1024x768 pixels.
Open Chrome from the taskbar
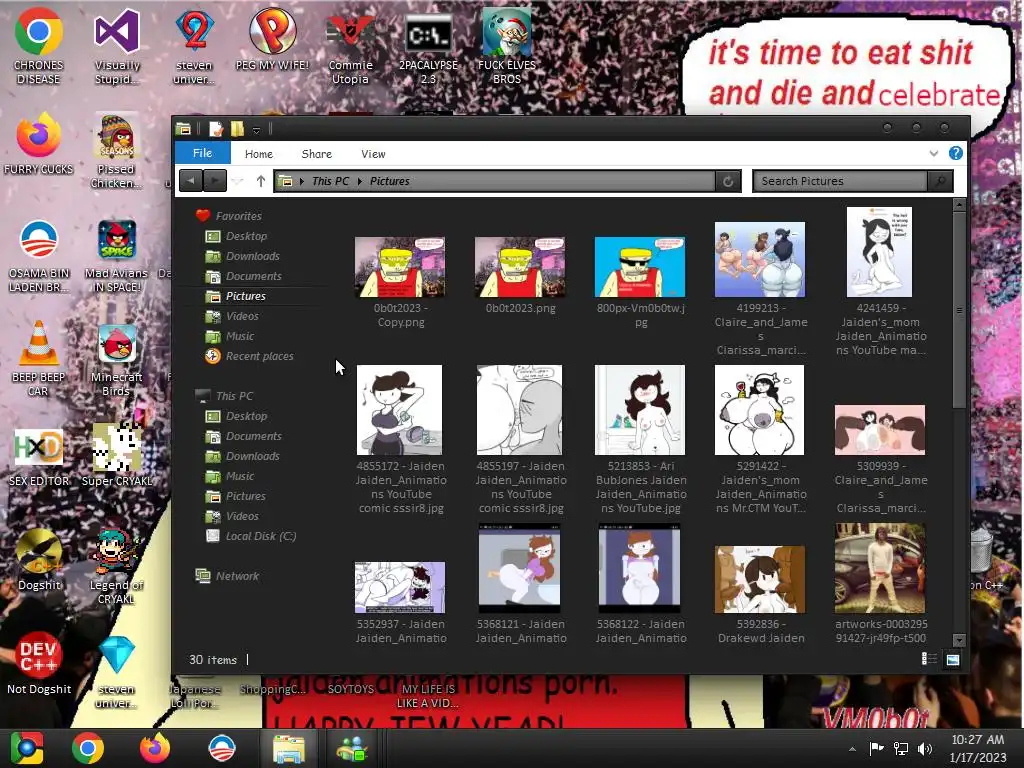[x=88, y=748]
